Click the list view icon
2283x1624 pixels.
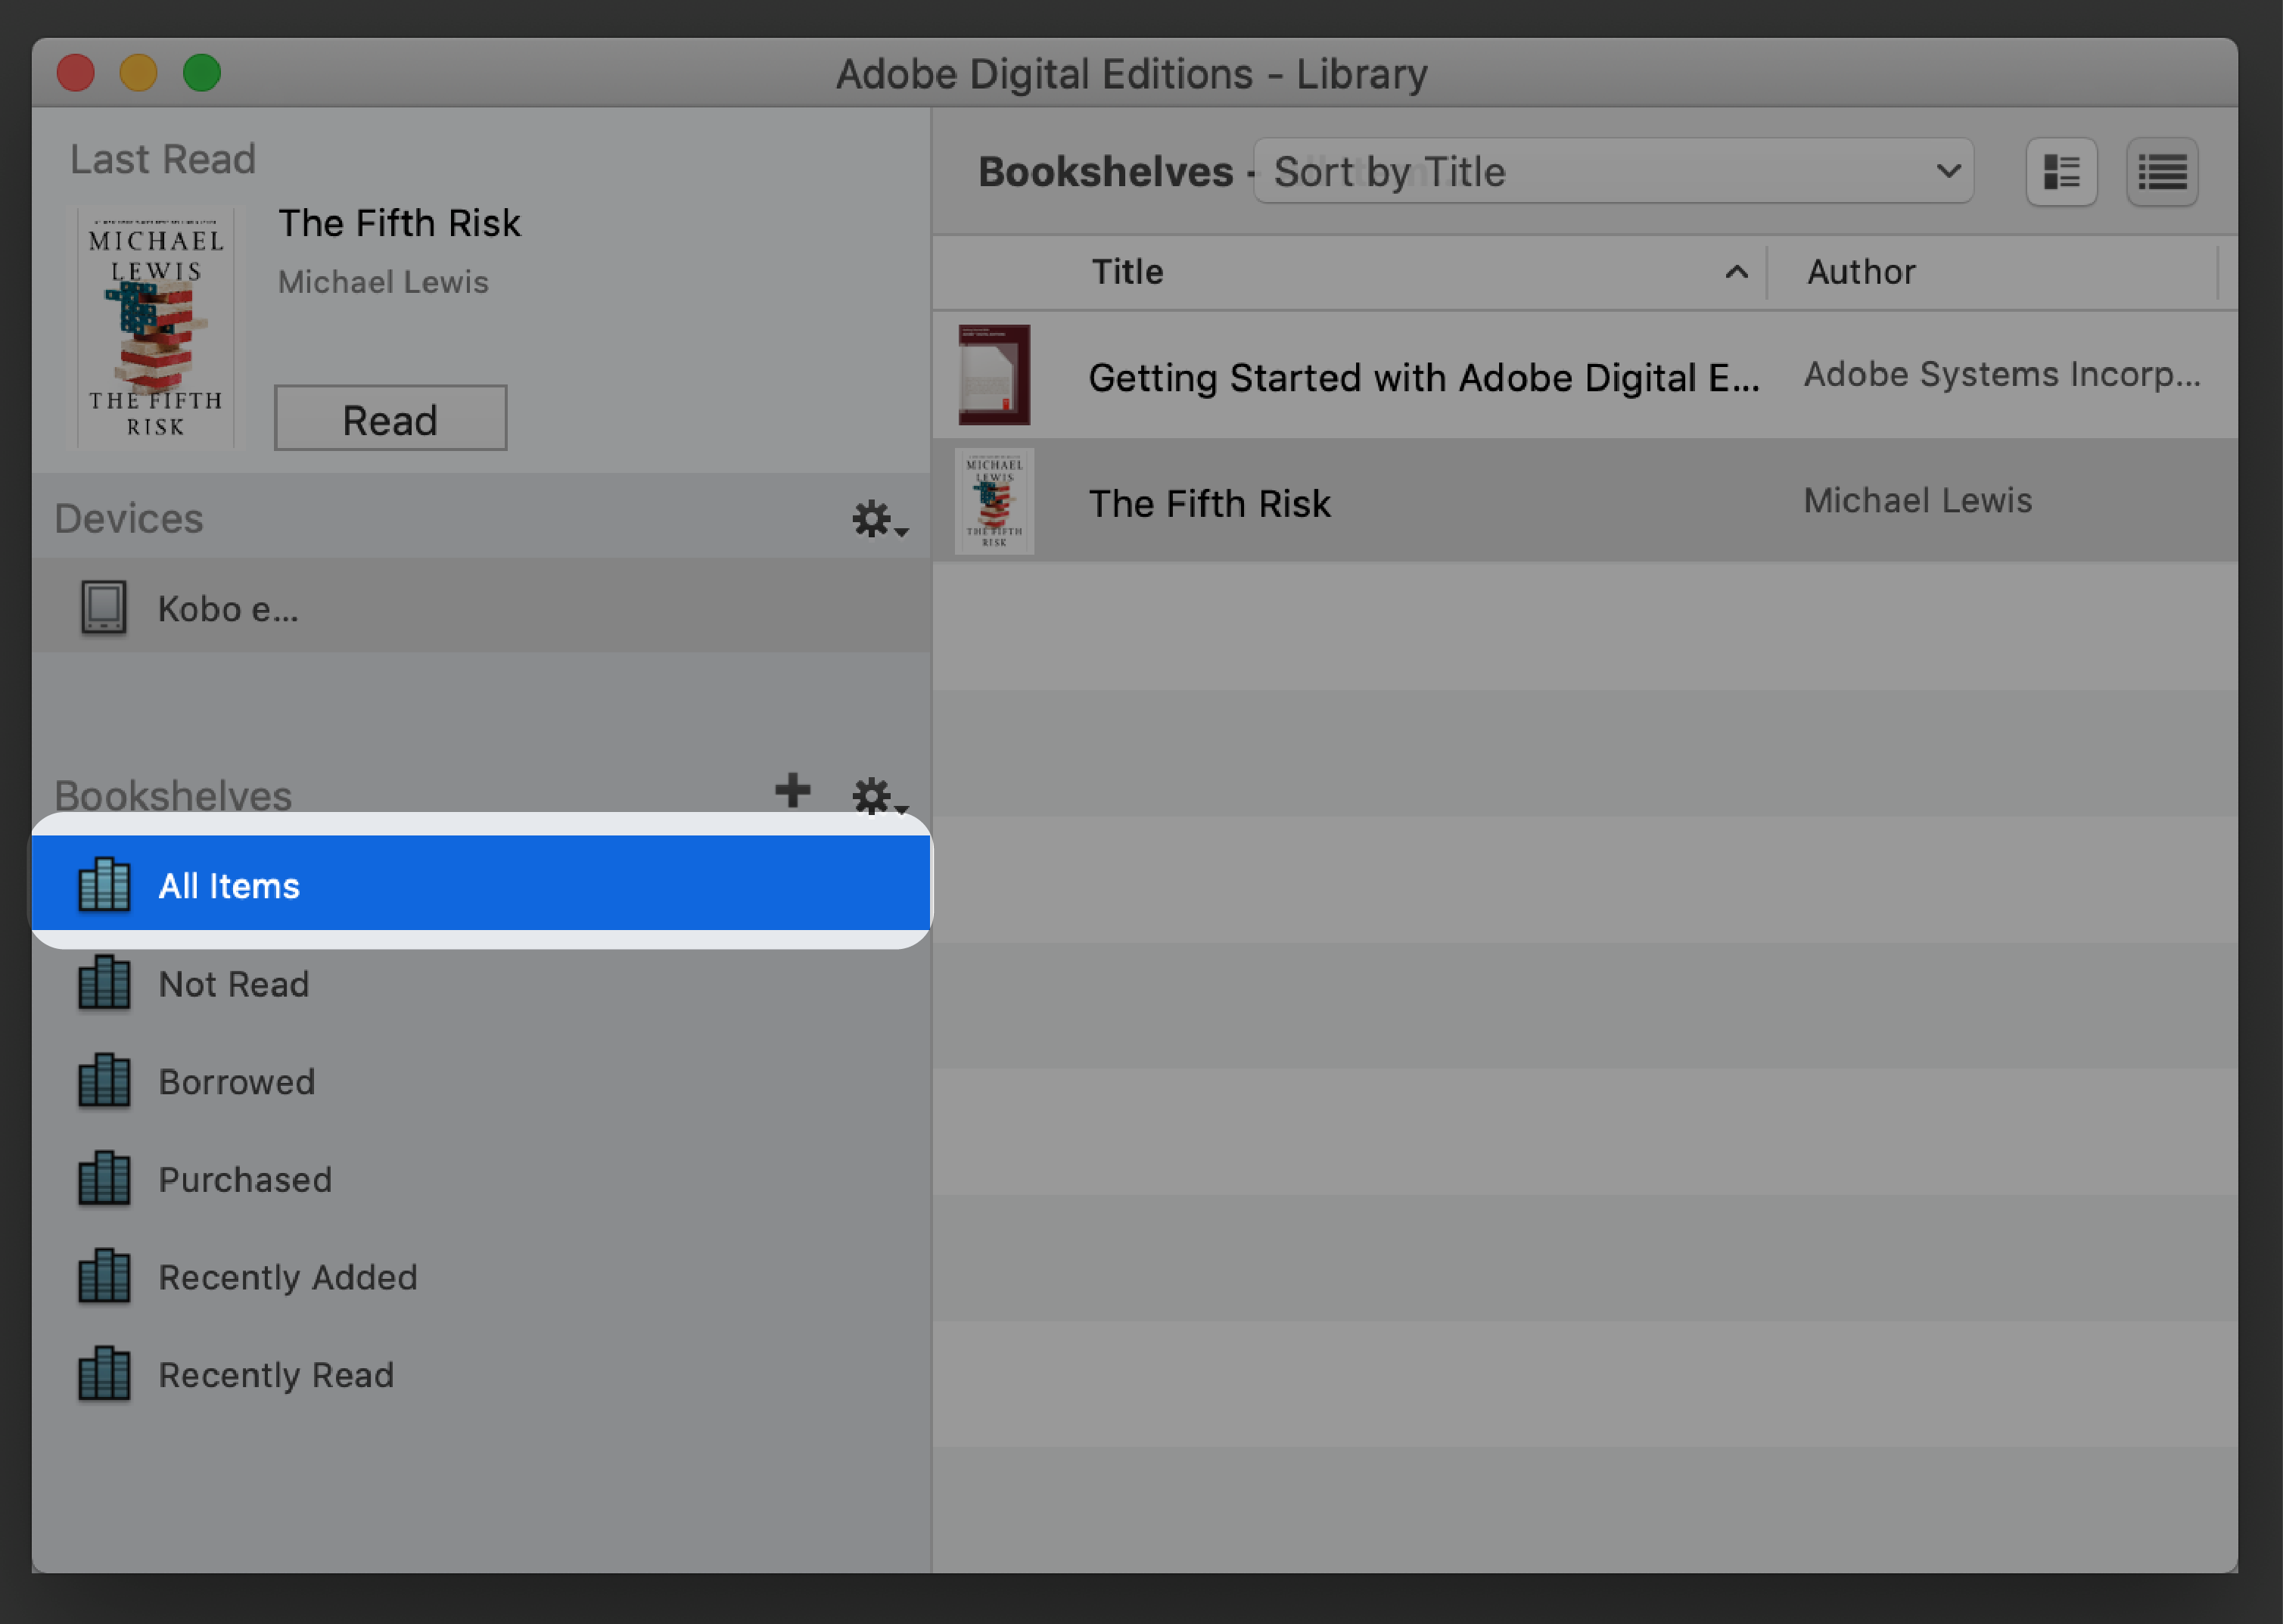tap(2163, 173)
